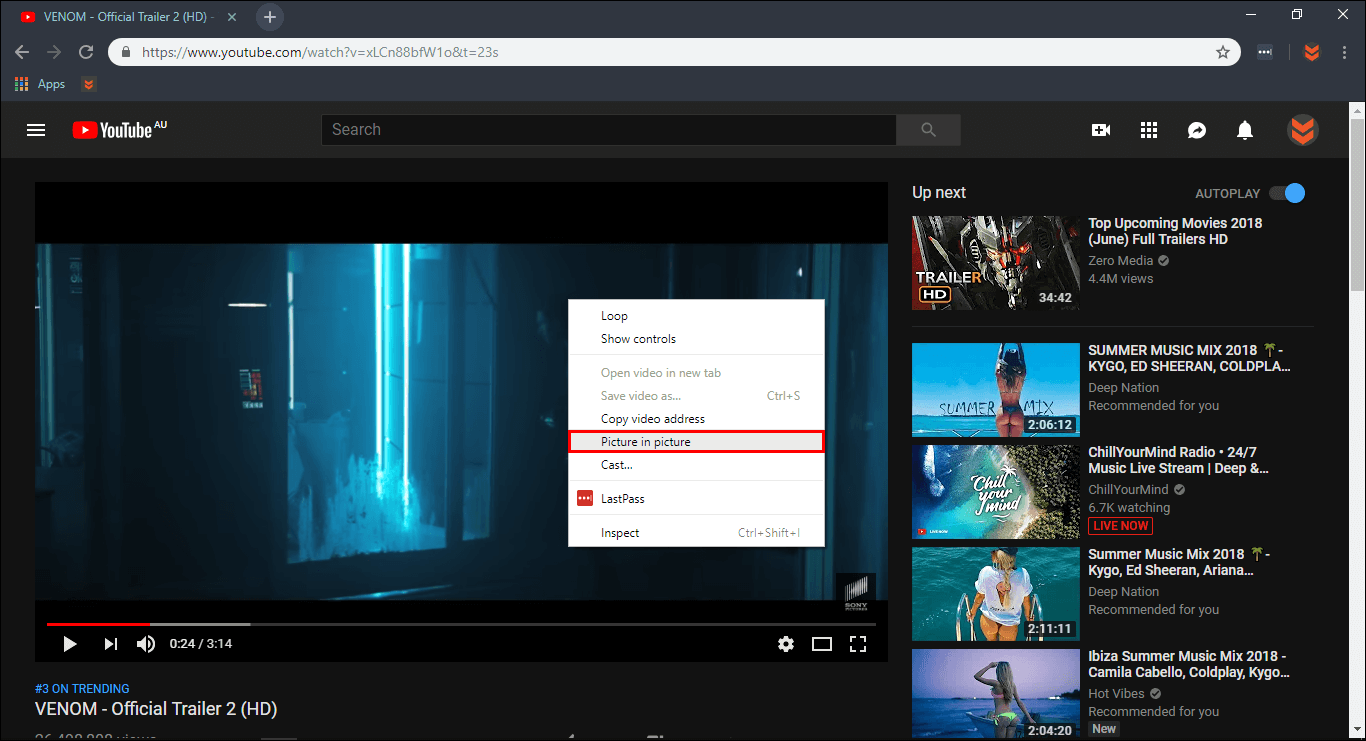Image resolution: width=1366 pixels, height=741 pixels.
Task: Click the YouTube search input field
Action: pos(609,130)
